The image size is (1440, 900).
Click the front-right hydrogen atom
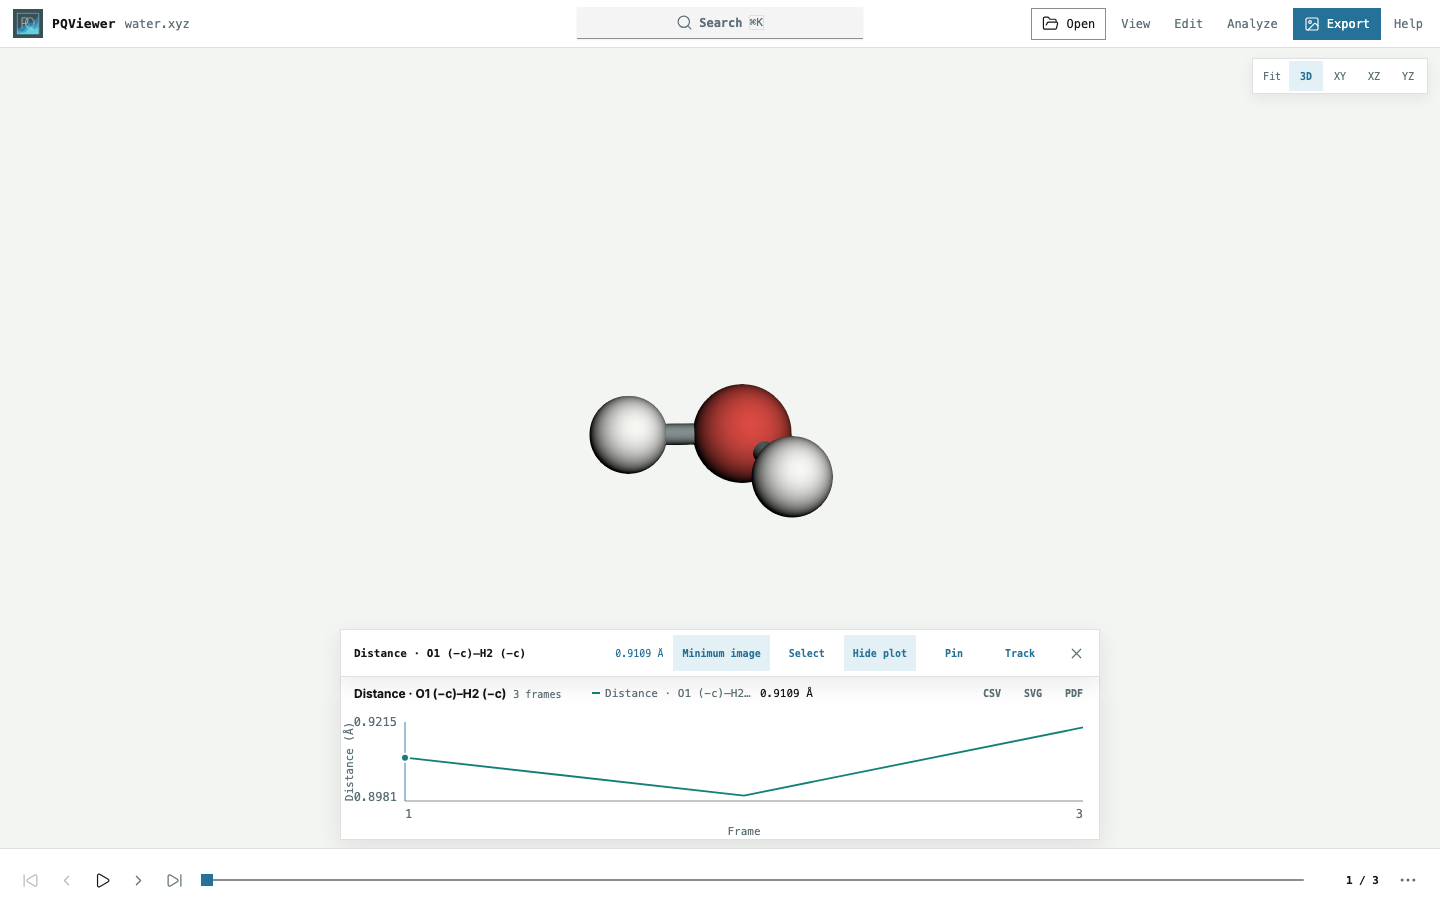click(x=792, y=477)
